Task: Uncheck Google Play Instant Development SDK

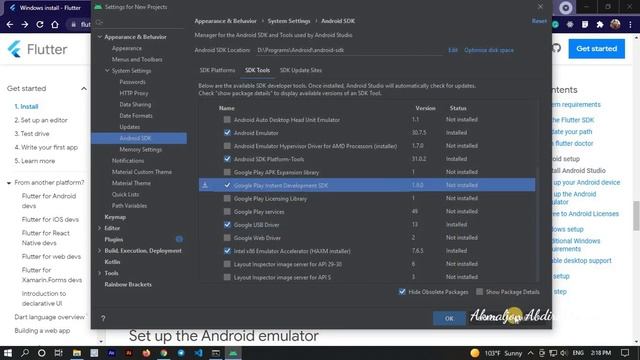Action: pos(227,185)
